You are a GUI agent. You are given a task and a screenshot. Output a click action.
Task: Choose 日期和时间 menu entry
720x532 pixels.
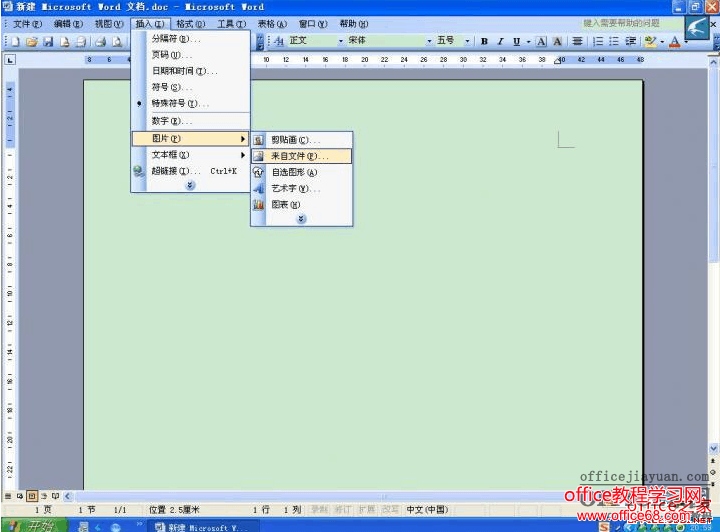(191, 71)
